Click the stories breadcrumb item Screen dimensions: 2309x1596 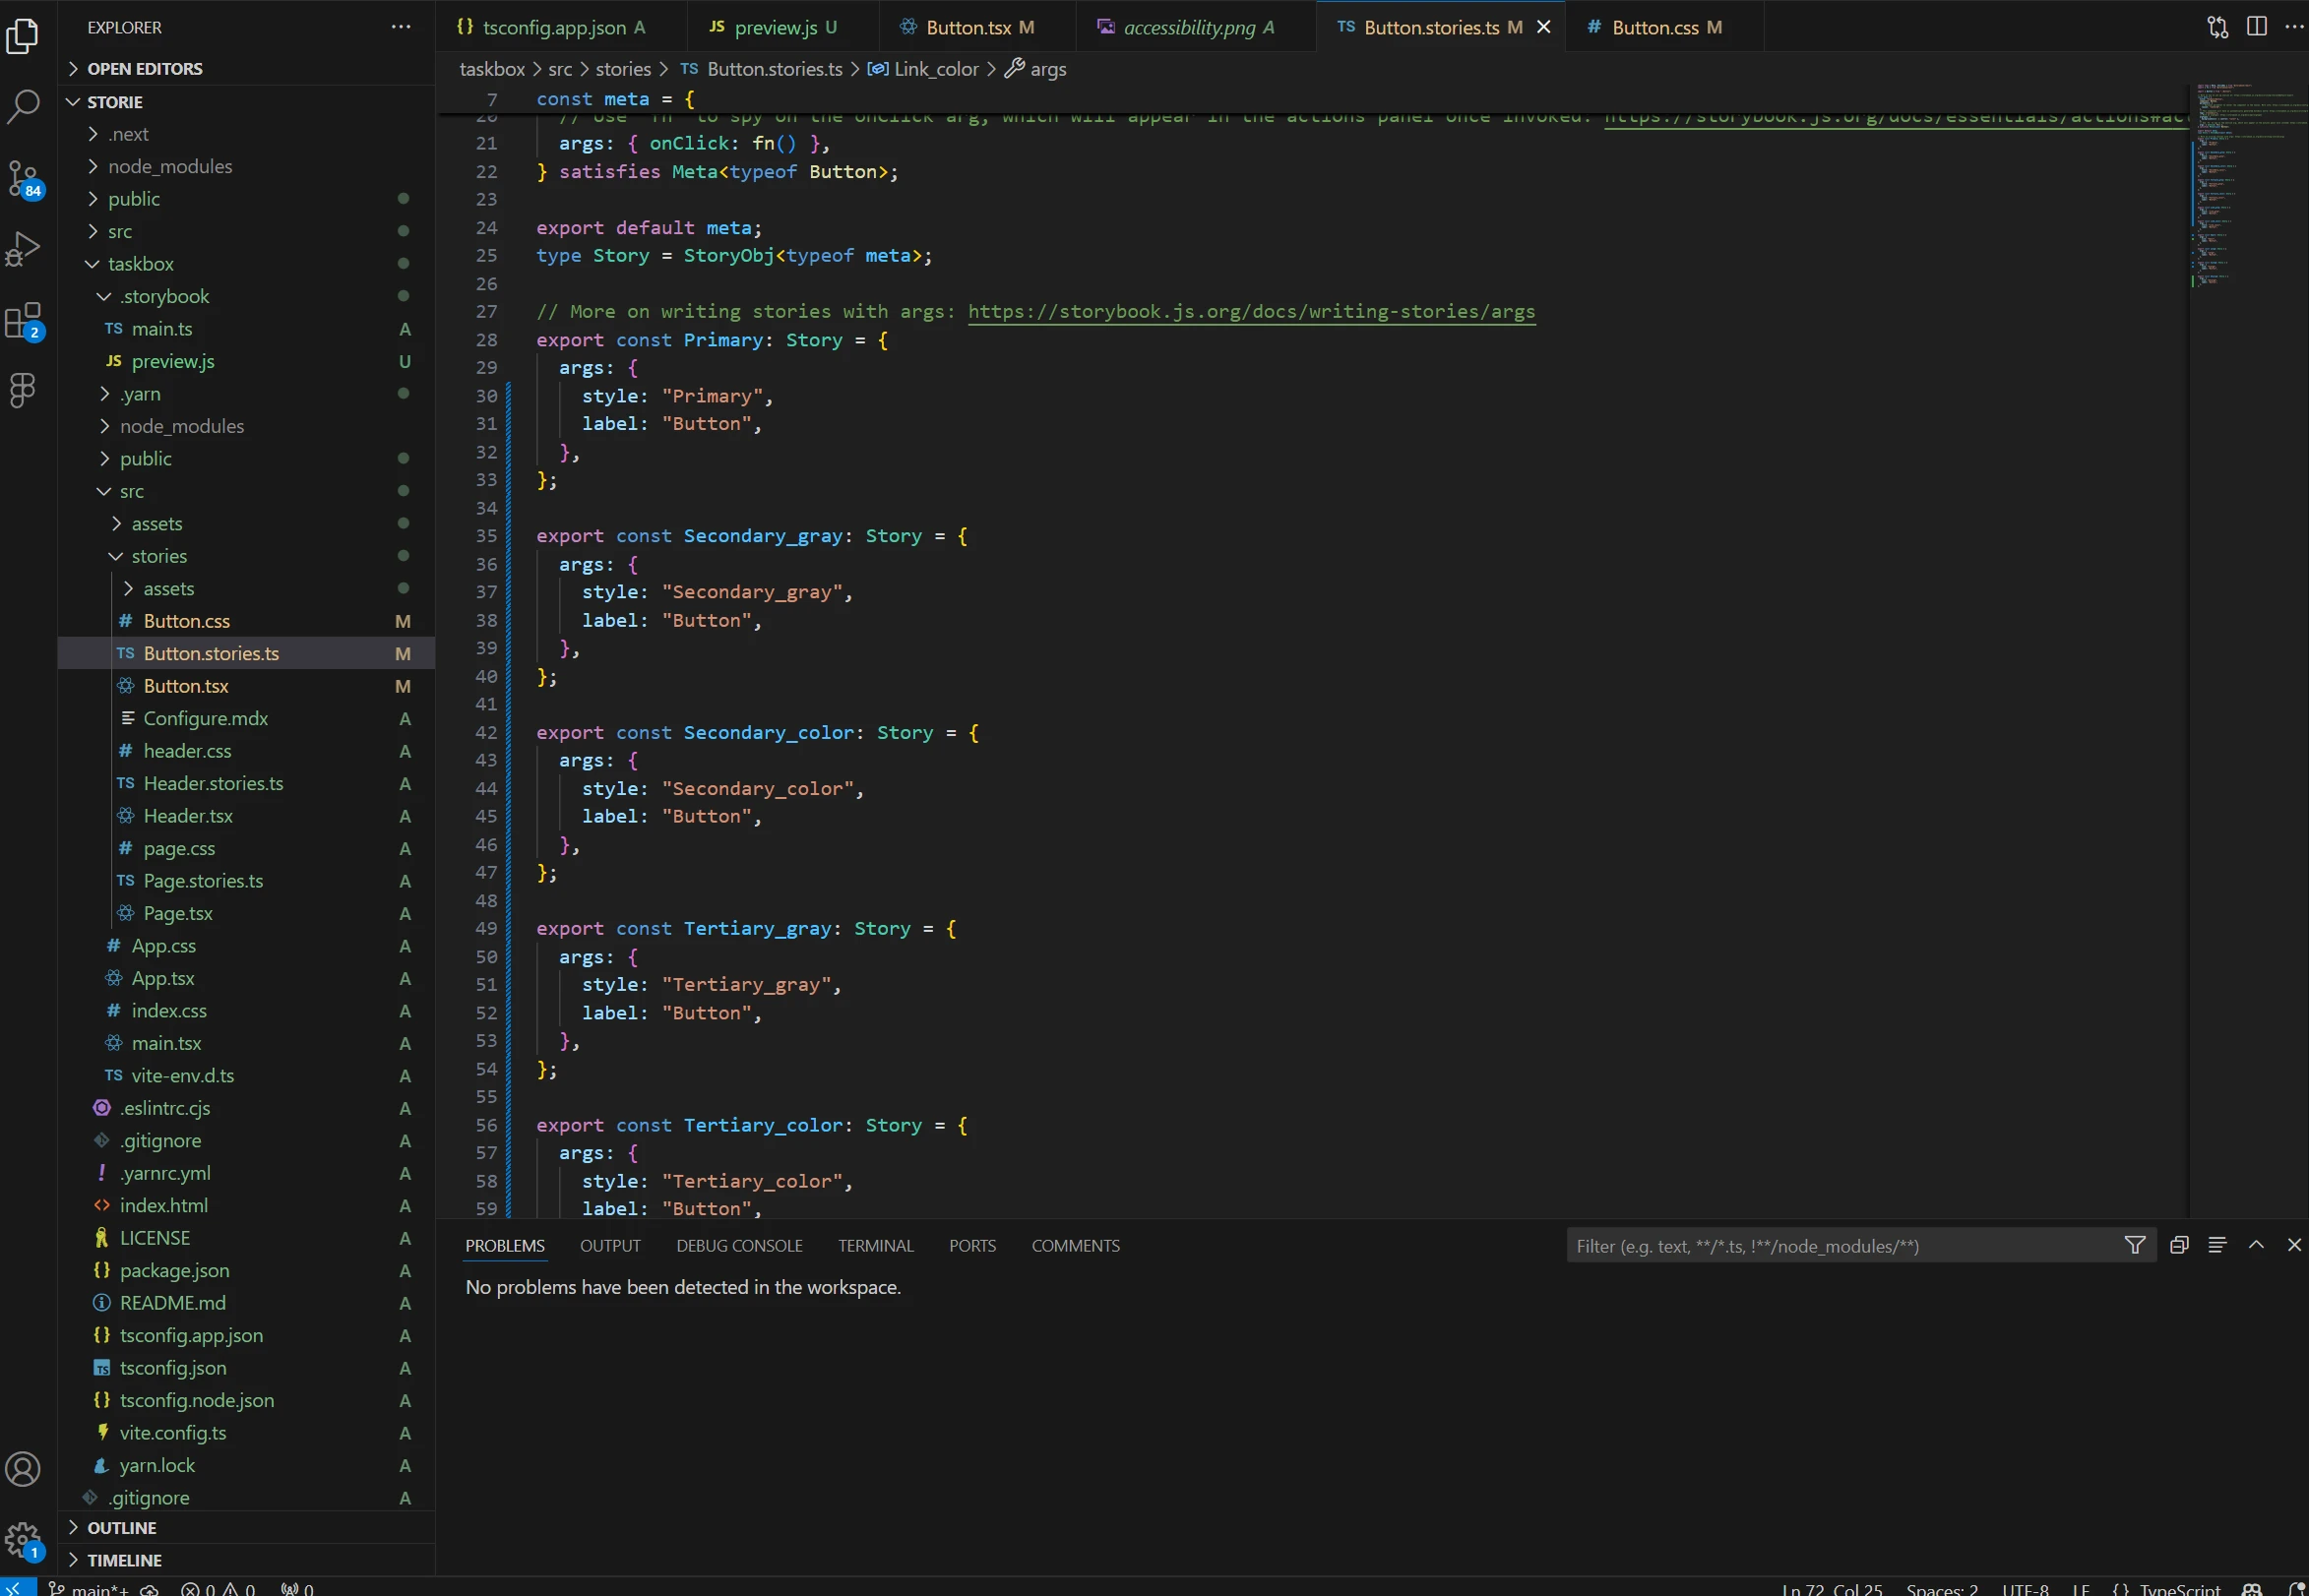point(623,69)
